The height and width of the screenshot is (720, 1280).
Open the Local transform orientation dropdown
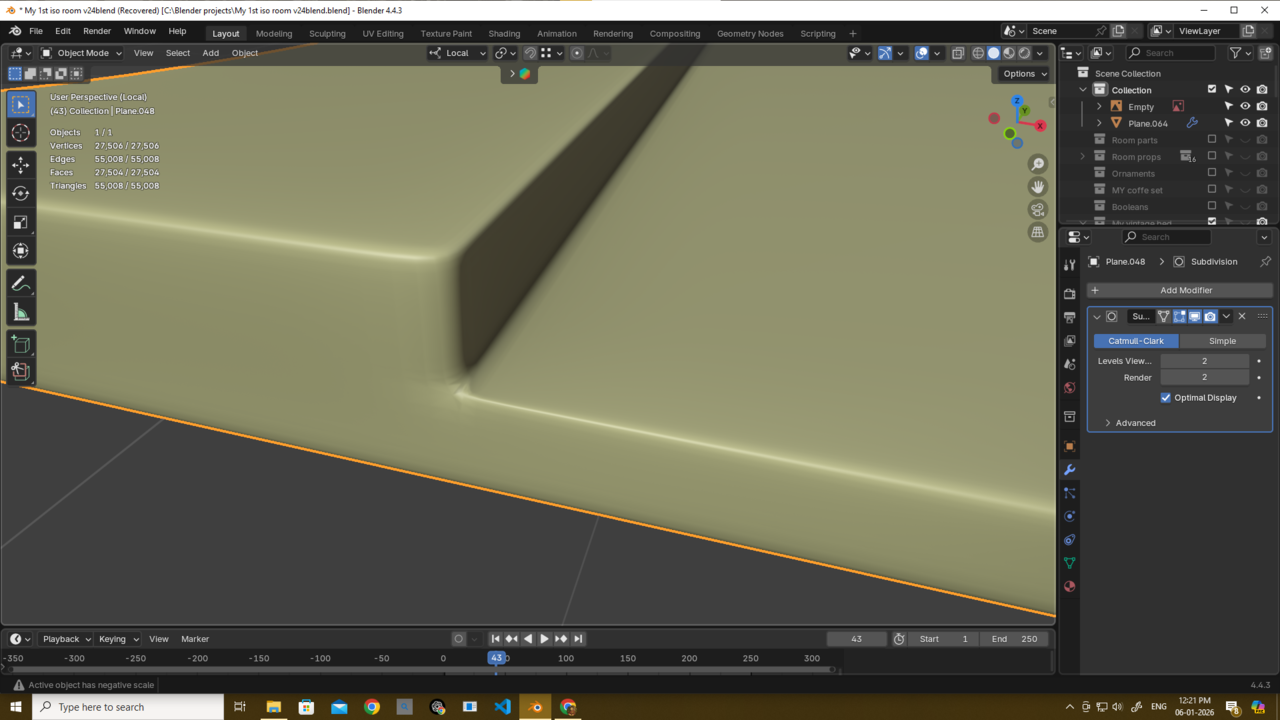pyautogui.click(x=457, y=53)
